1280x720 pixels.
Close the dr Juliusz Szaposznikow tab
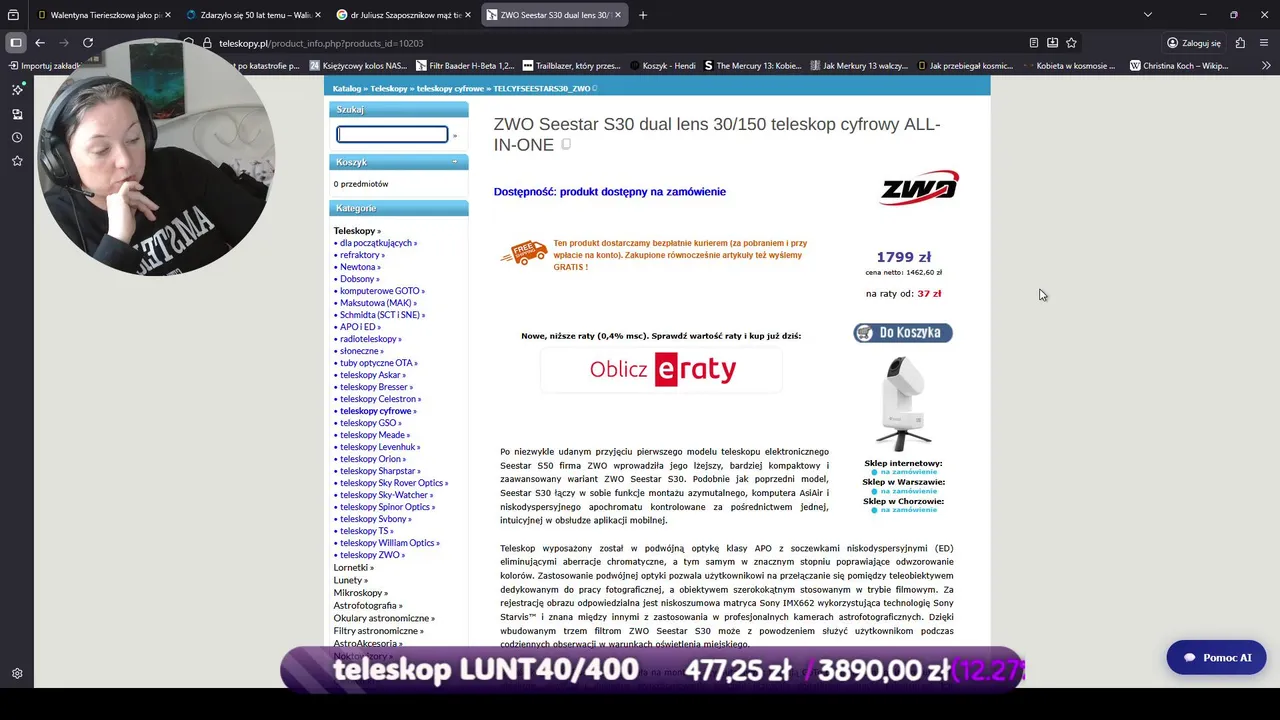point(469,15)
